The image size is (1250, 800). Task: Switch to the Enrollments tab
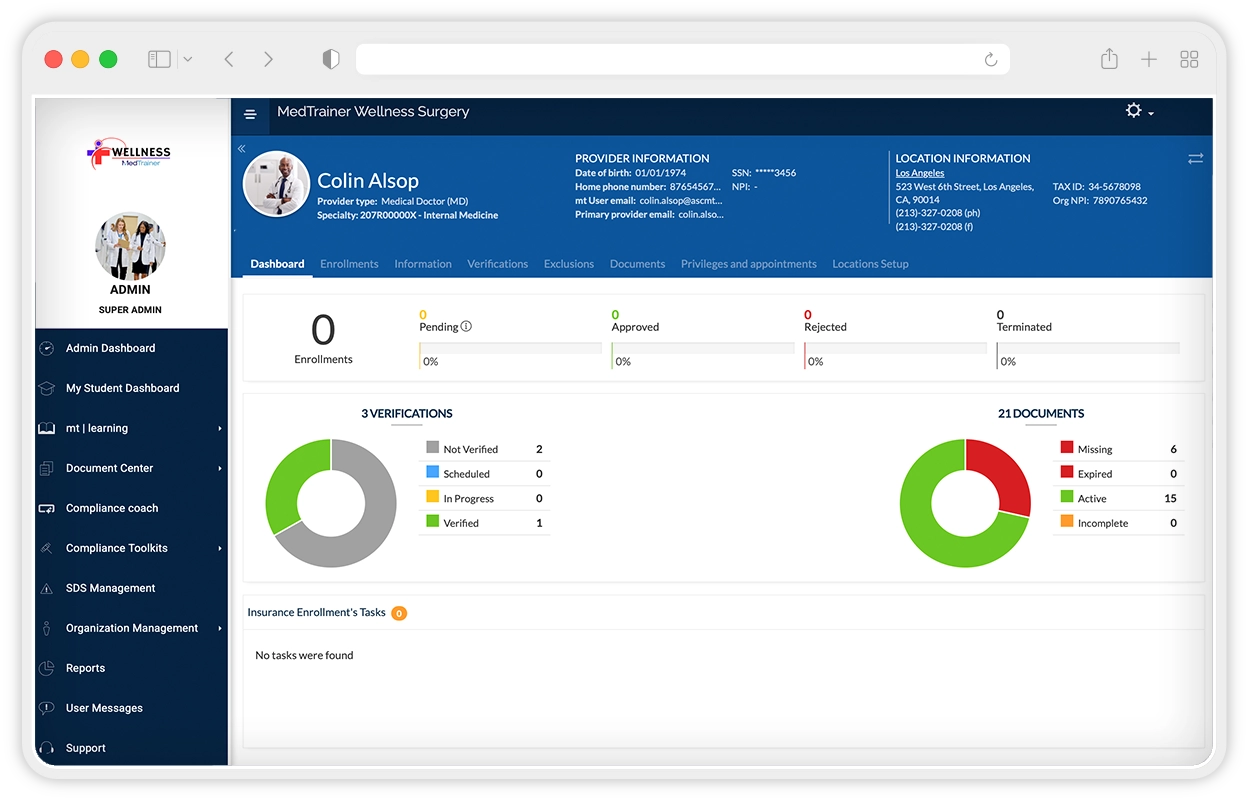[x=349, y=264]
